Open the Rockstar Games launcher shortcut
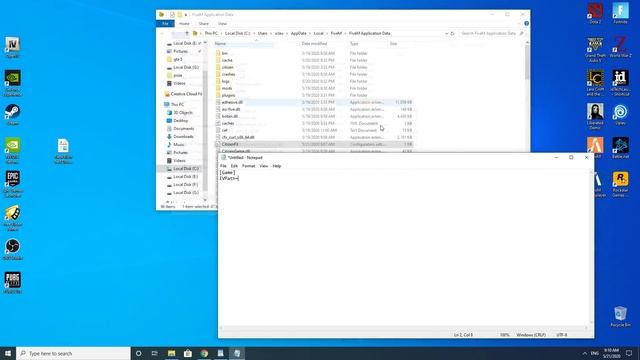Screen dimensions: 640x360 tap(620, 184)
